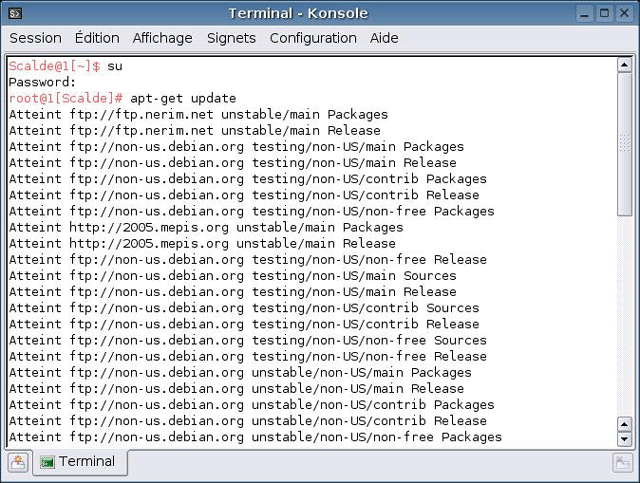Click '2005.mepis.org unstable/main Release' line
The height and width of the screenshot is (483, 640).
pos(202,243)
